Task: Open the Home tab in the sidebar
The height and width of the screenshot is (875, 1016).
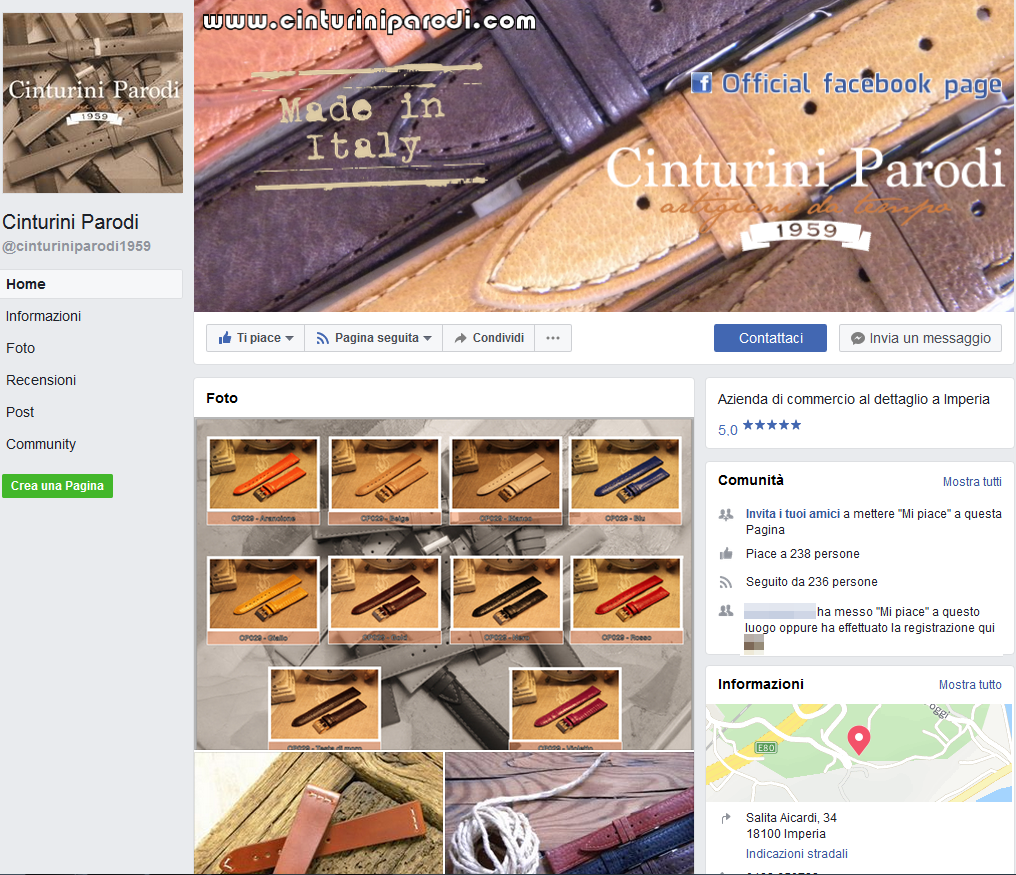Action: (91, 284)
